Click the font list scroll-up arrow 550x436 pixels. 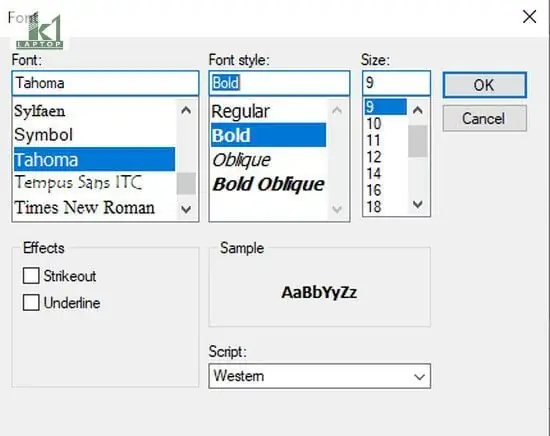click(186, 111)
